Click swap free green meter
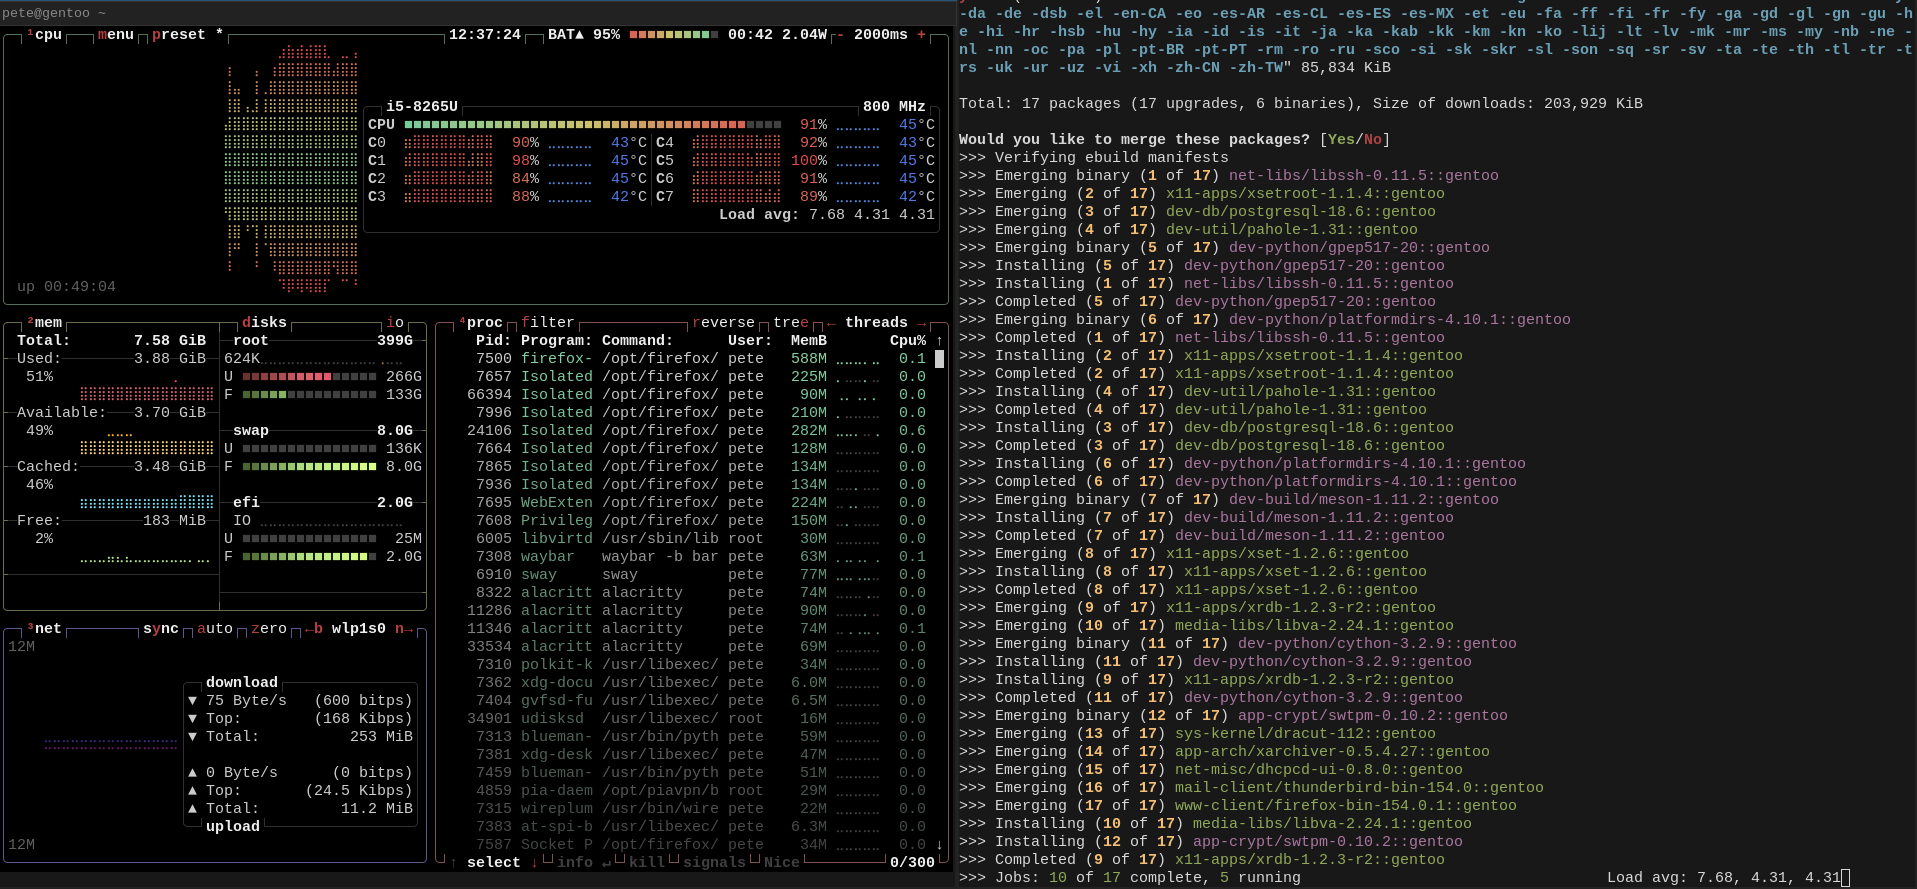The height and width of the screenshot is (889, 1917). pos(309,467)
